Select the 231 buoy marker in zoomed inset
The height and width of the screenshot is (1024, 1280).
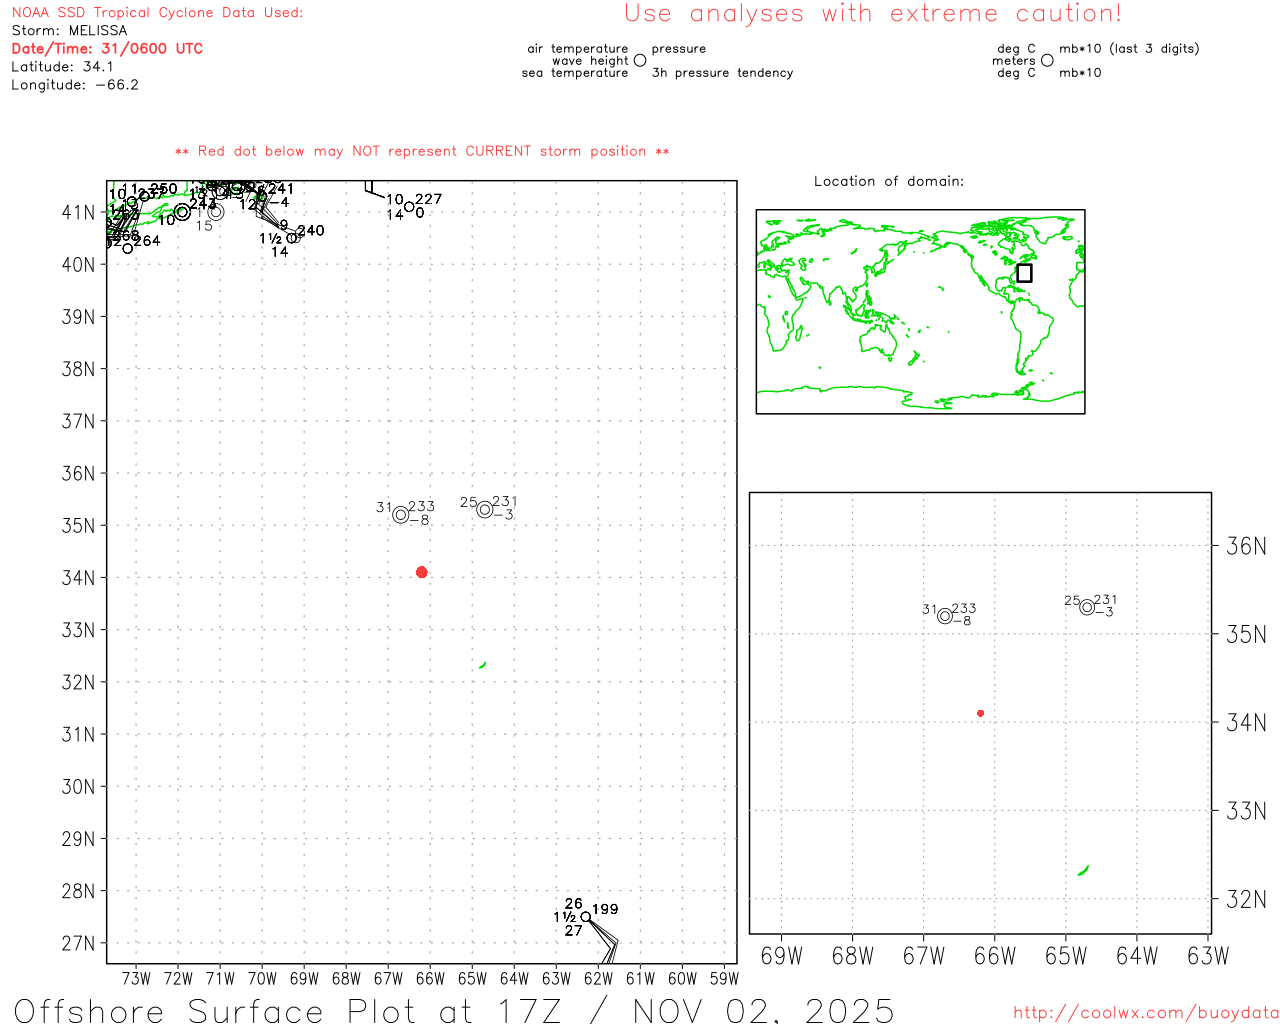tap(1087, 607)
